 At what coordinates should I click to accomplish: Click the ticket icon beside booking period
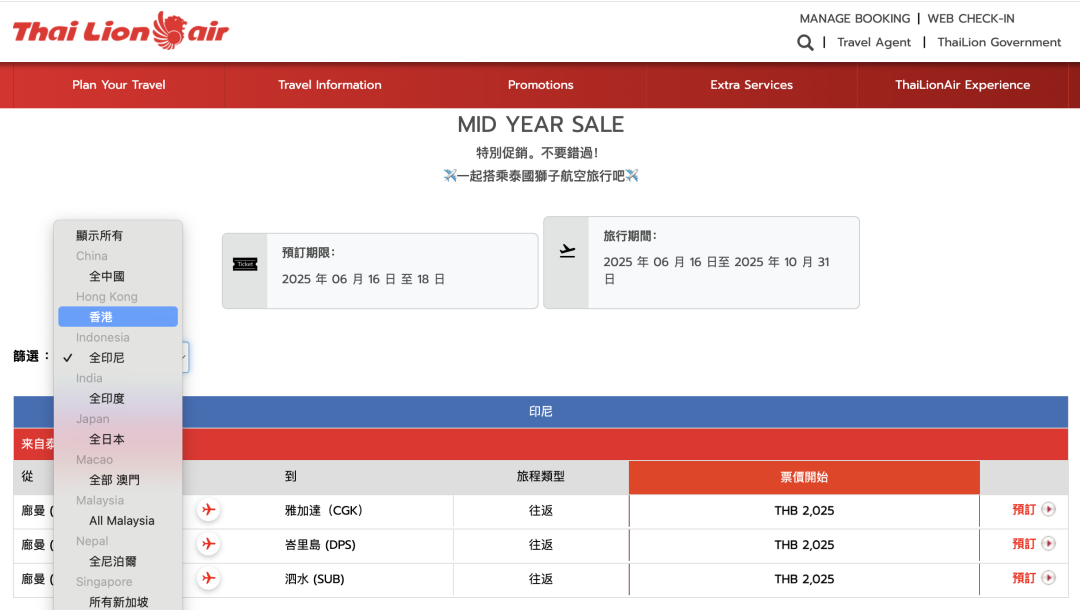[245, 264]
